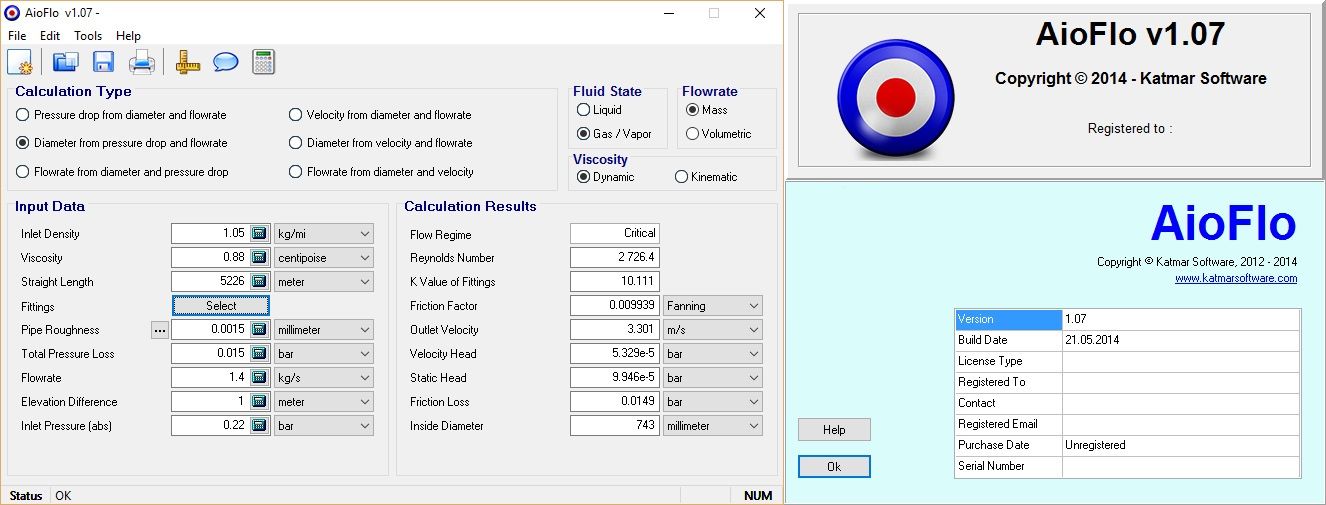Choose Kinematic viscosity radio button
The width and height of the screenshot is (1326, 505).
coord(682,177)
